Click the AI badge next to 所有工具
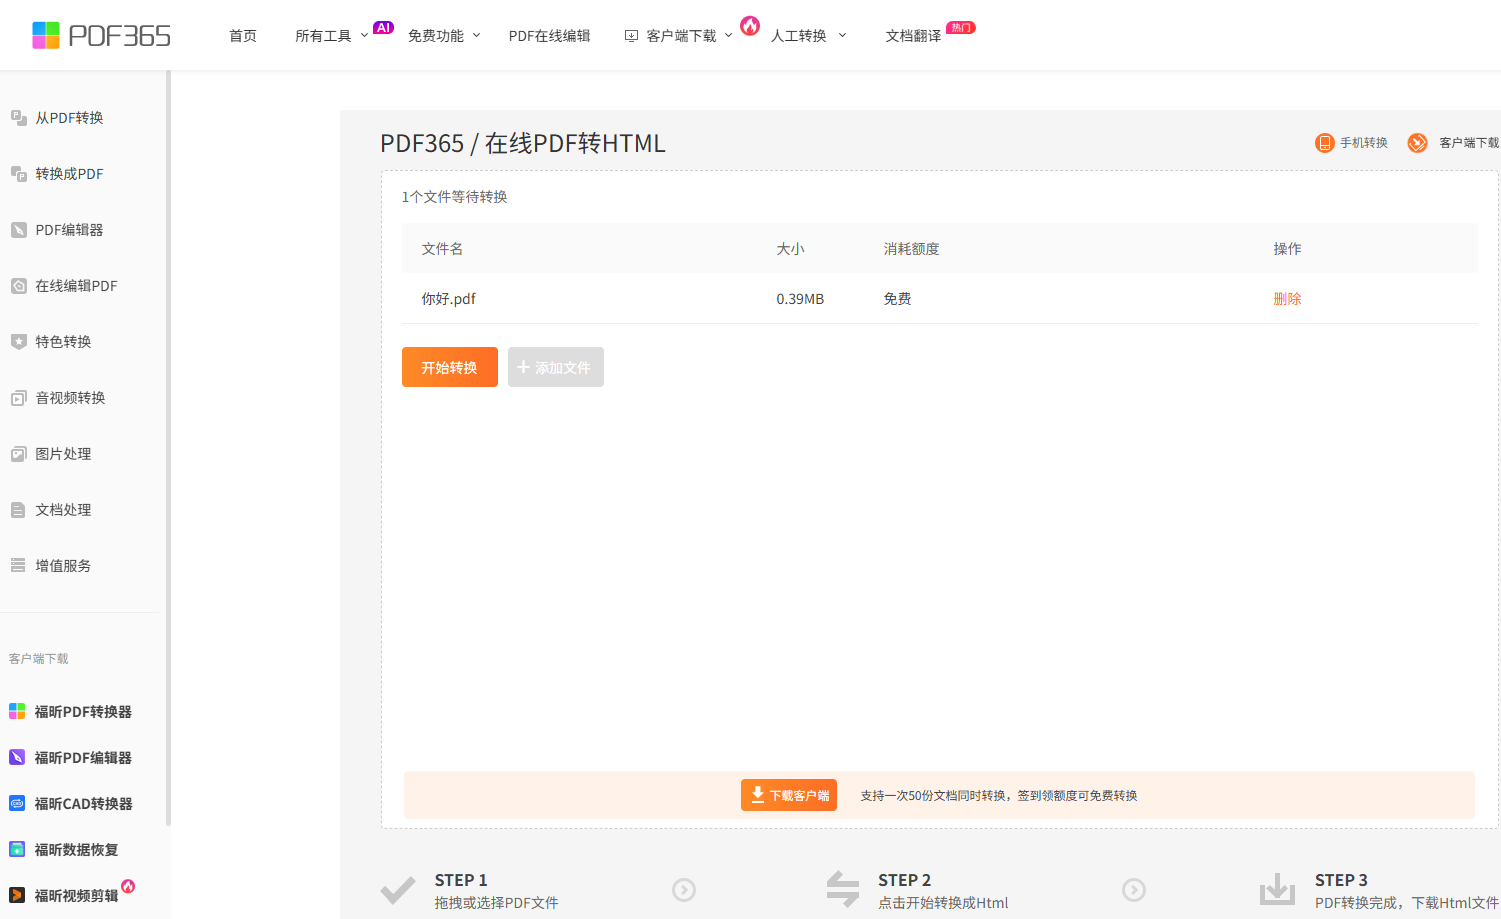 click(x=383, y=28)
